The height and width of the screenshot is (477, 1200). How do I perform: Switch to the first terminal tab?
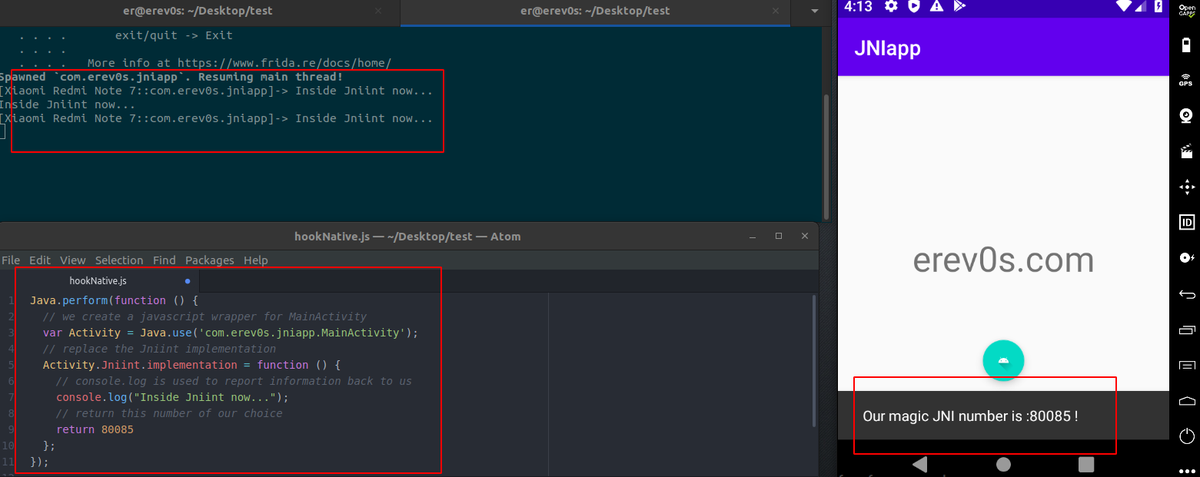click(x=200, y=11)
